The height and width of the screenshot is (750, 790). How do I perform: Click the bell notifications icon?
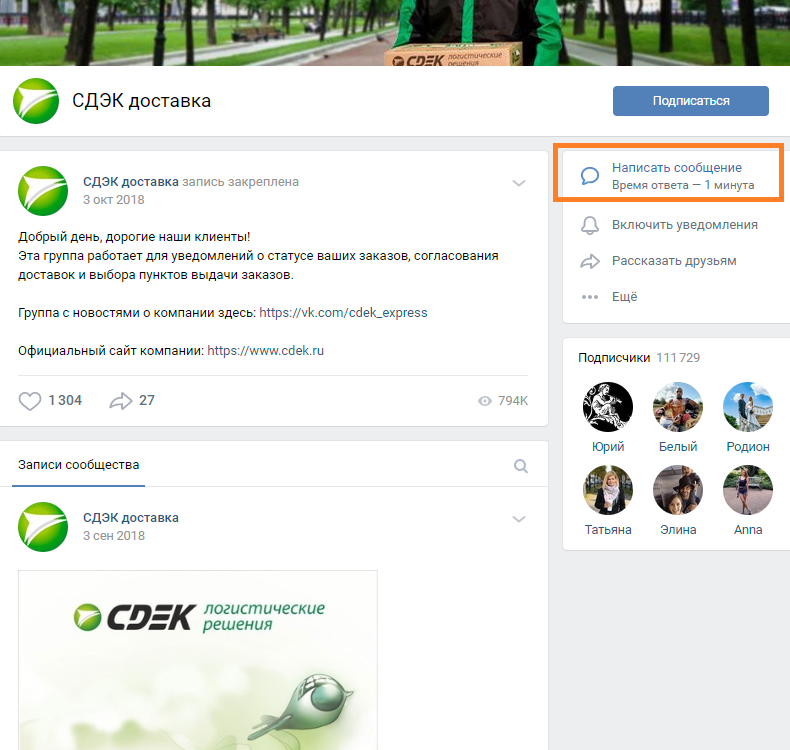click(589, 225)
